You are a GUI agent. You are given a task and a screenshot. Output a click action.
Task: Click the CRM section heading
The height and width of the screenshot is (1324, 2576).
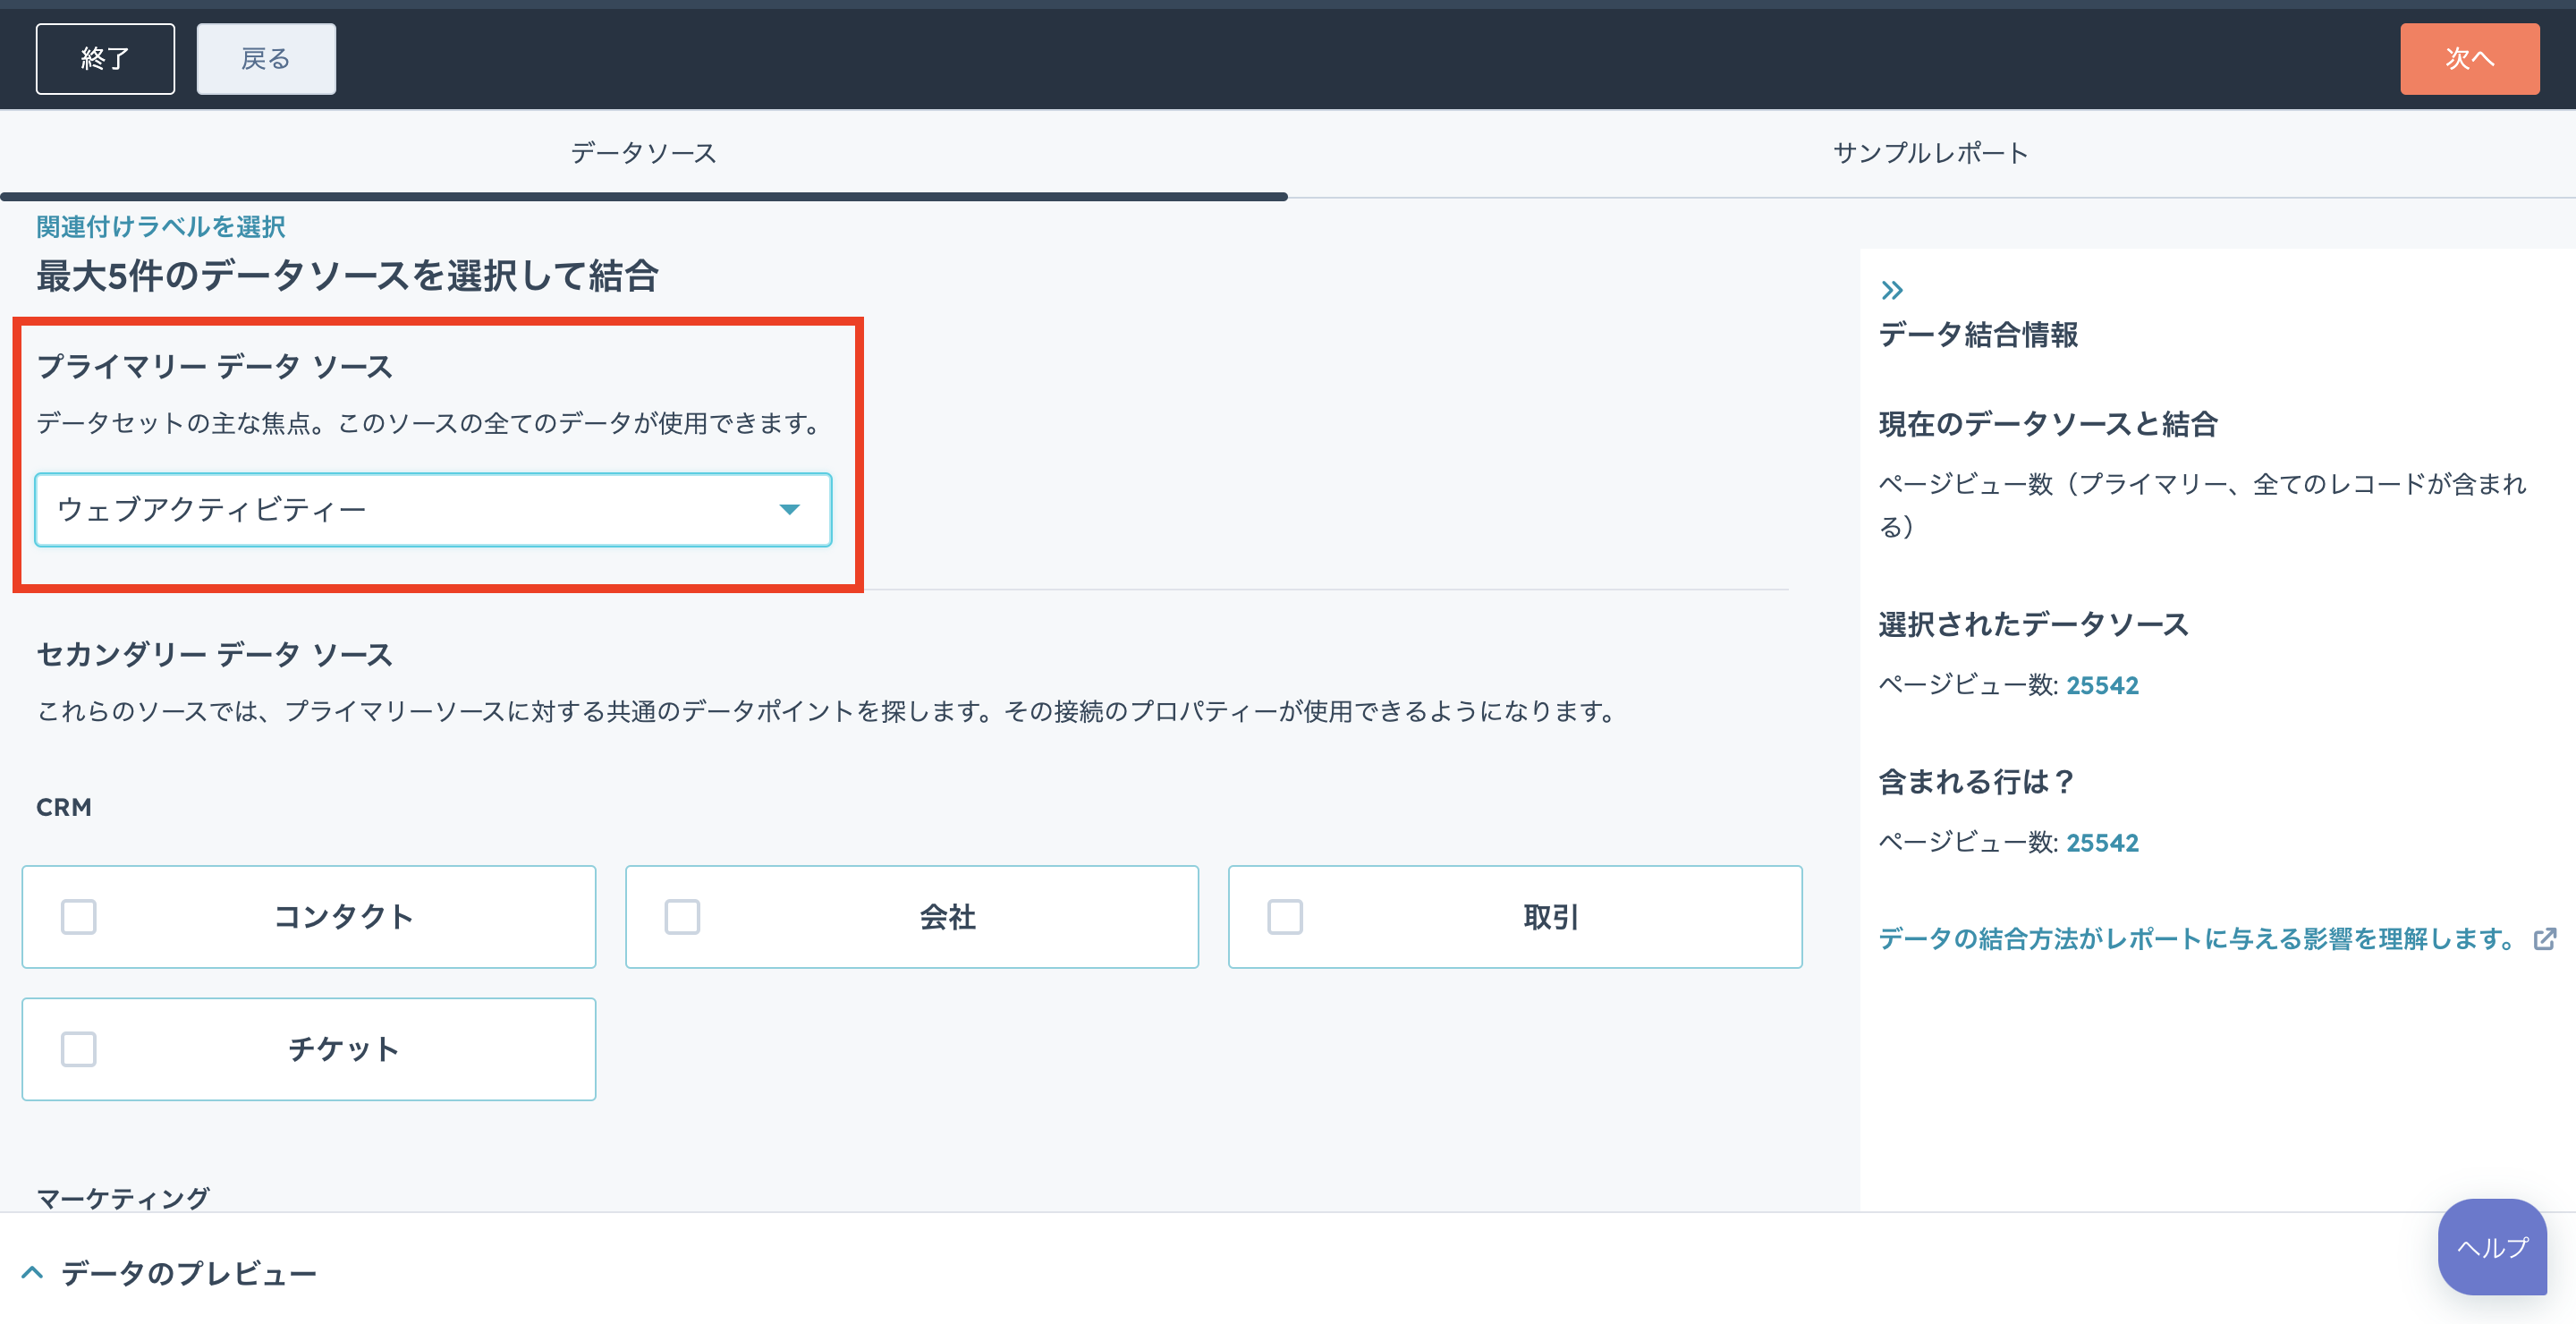[x=64, y=808]
